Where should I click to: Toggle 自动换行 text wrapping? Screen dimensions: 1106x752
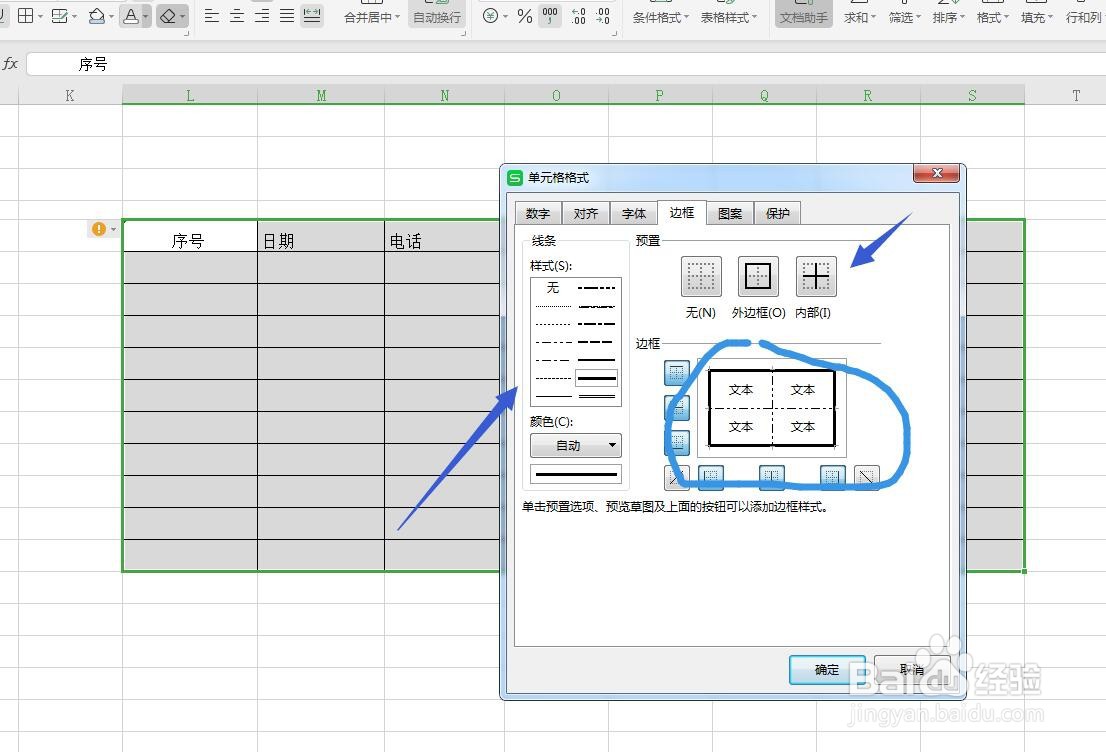click(436, 17)
